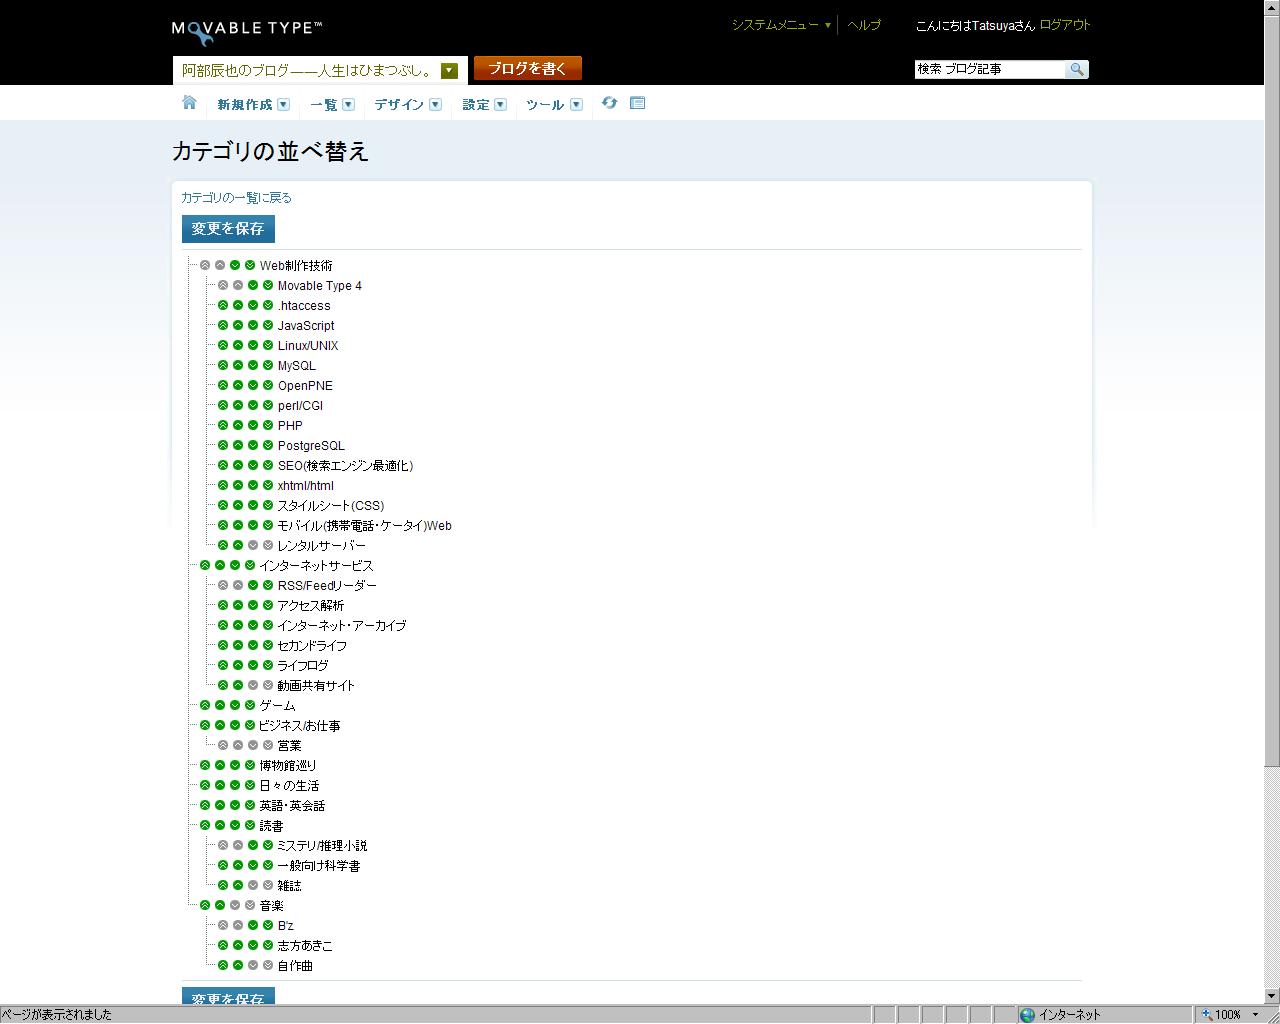Click the Movable Type logo
Screen dimensions: 1280x1024
tap(247, 31)
